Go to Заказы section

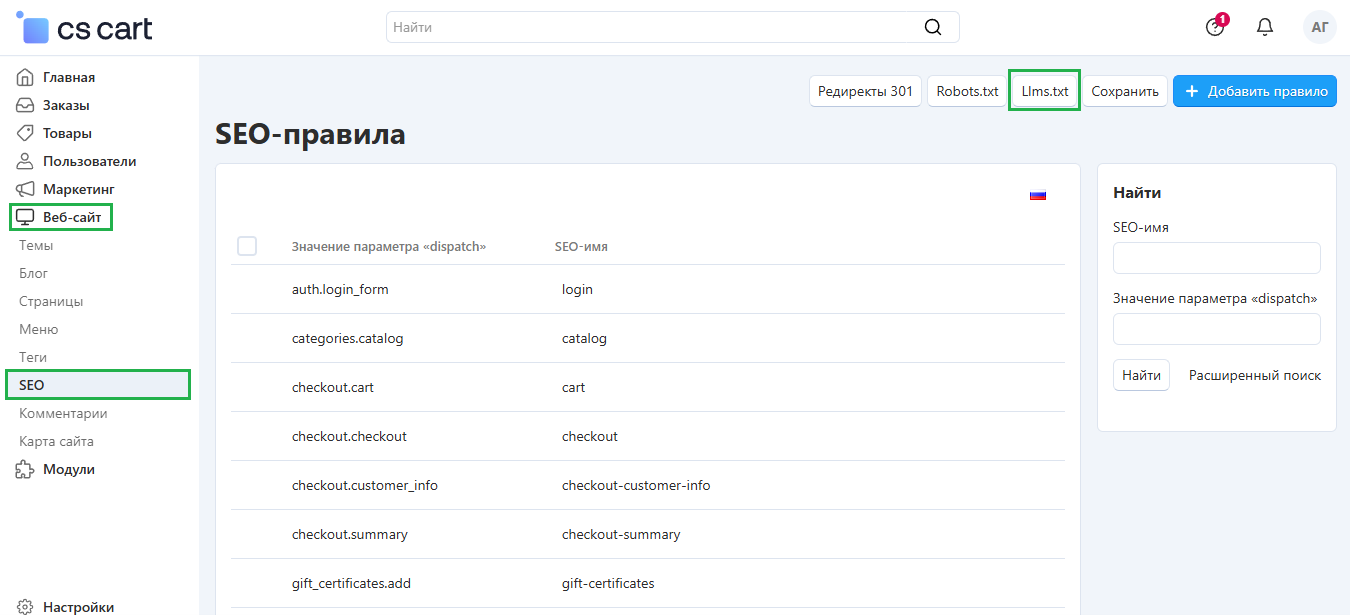[x=65, y=105]
